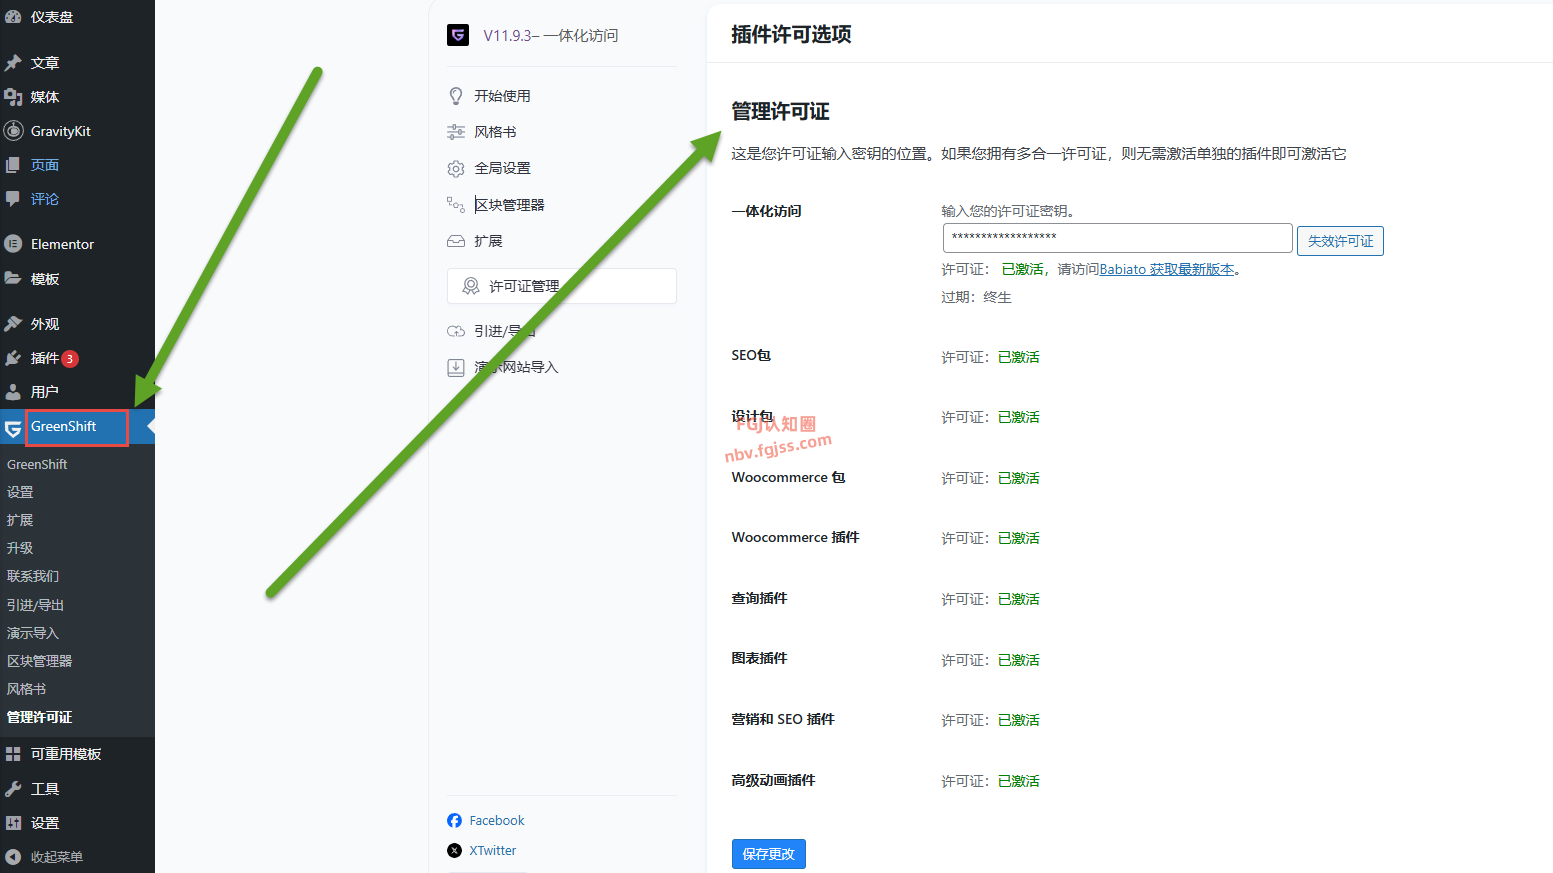1553x873 pixels.
Task: Open the XTwitter link
Action: (x=493, y=851)
